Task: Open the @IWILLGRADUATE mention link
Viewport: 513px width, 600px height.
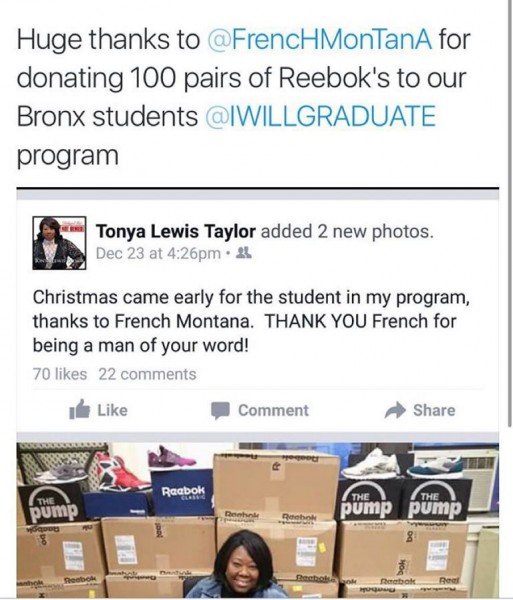Action: [x=321, y=116]
